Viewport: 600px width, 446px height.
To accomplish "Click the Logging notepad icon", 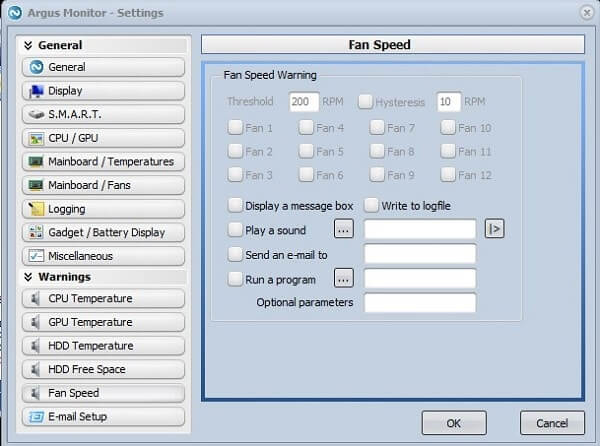I will 36,209.
